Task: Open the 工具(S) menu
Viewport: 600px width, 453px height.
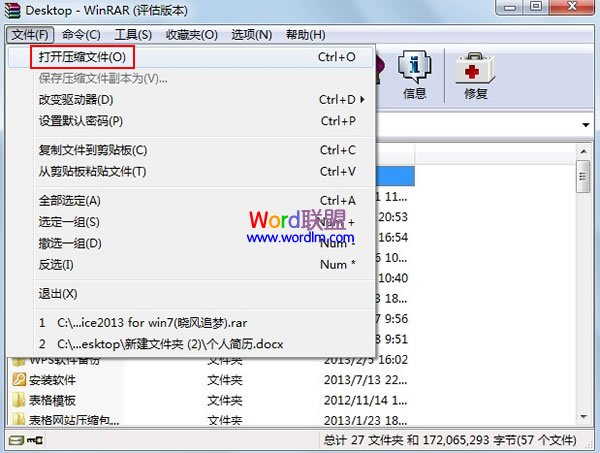Action: (x=133, y=35)
